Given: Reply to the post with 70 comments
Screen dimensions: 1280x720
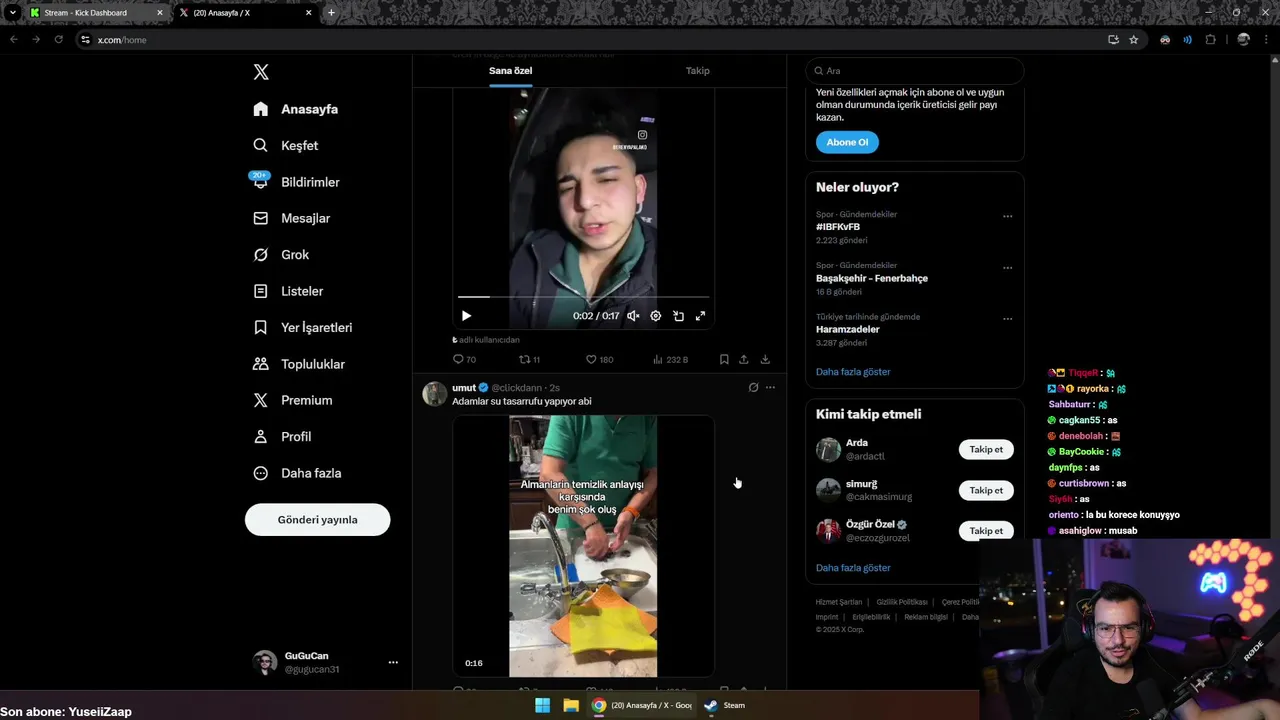Looking at the screenshot, I should 464,359.
